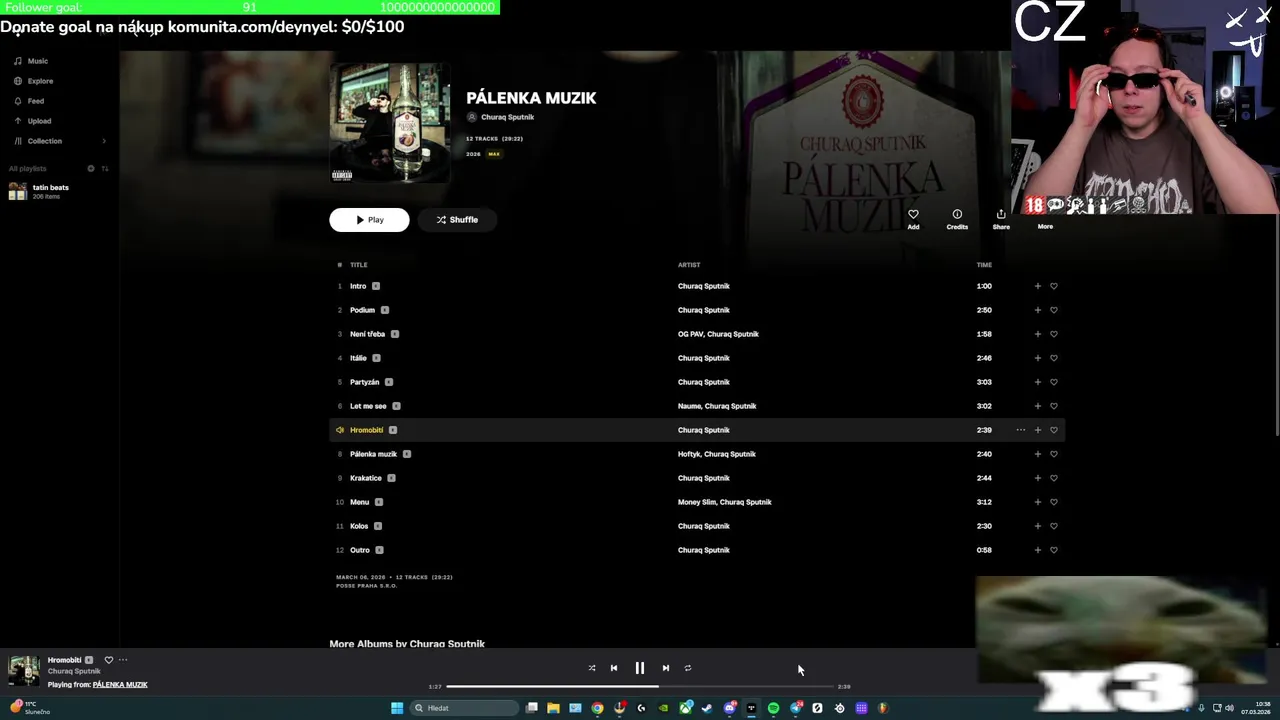Open now-playing more options menu
The image size is (1280, 720).
pyautogui.click(x=123, y=660)
